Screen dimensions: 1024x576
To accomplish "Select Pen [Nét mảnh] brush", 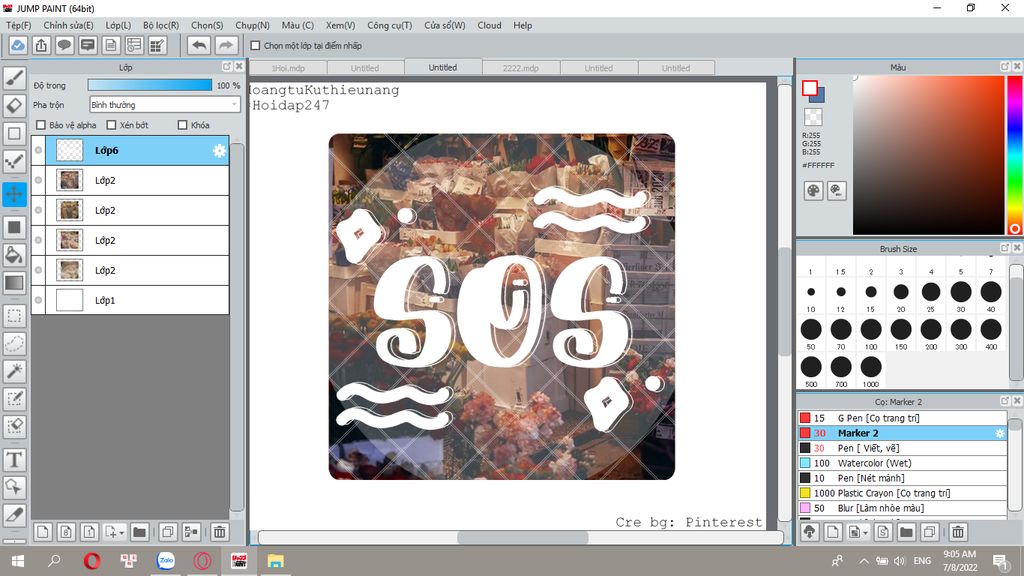I will pos(902,478).
